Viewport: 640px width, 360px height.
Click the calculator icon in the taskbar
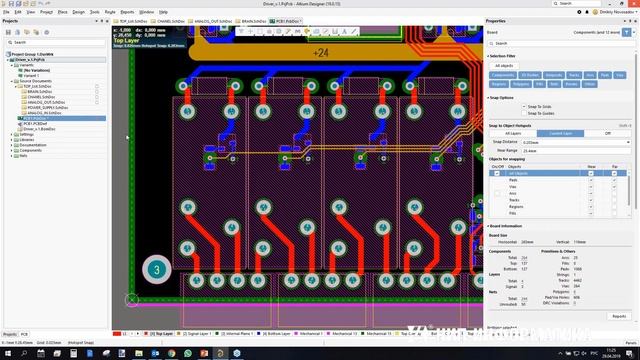coord(73,353)
